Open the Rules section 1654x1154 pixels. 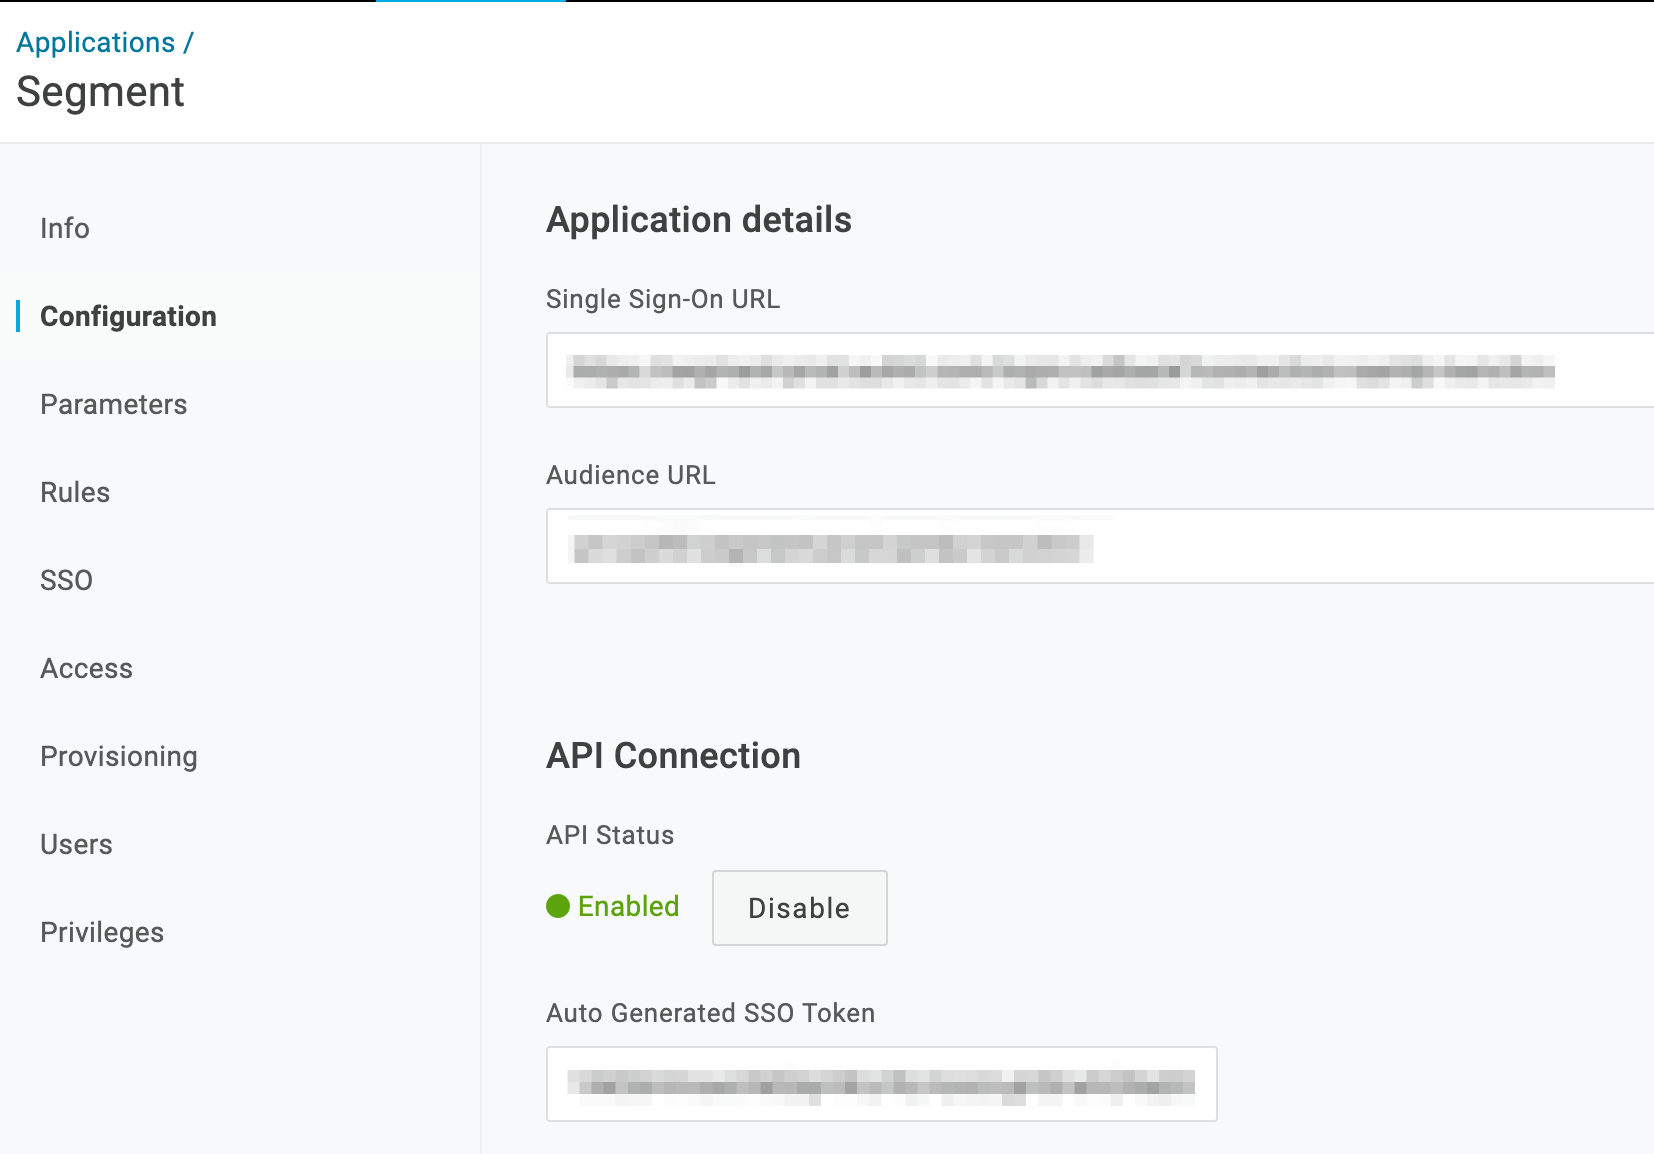click(75, 492)
